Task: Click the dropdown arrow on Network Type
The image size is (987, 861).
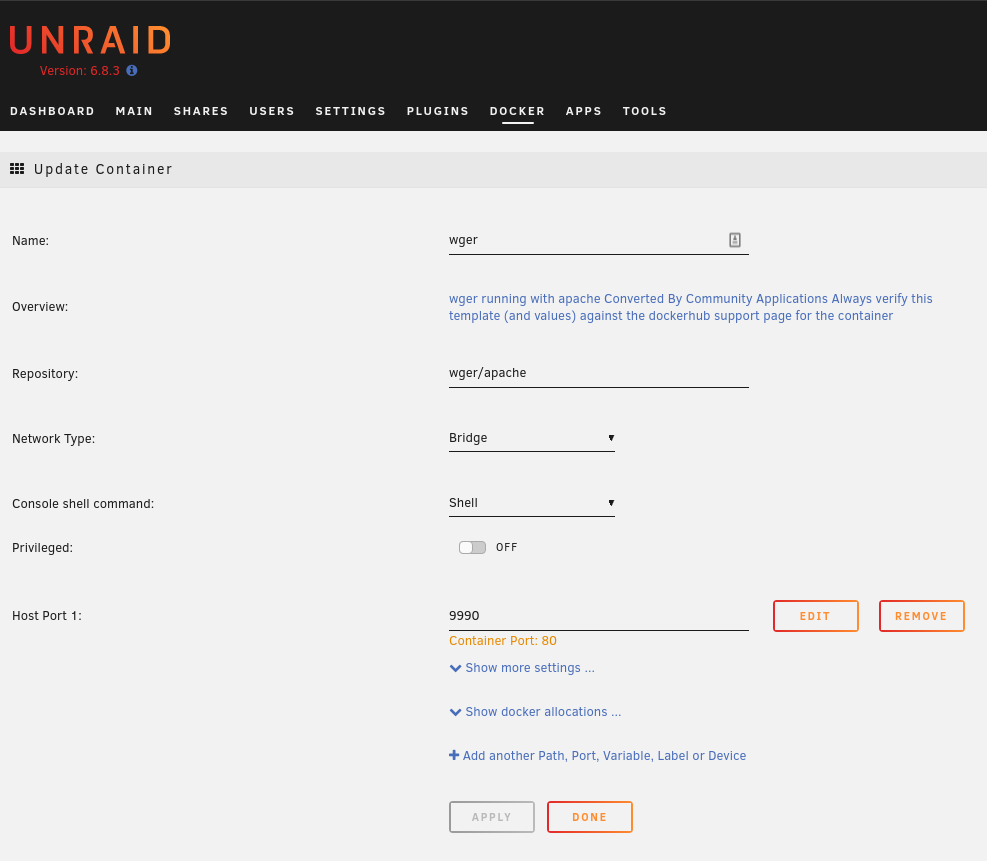Action: click(x=610, y=438)
